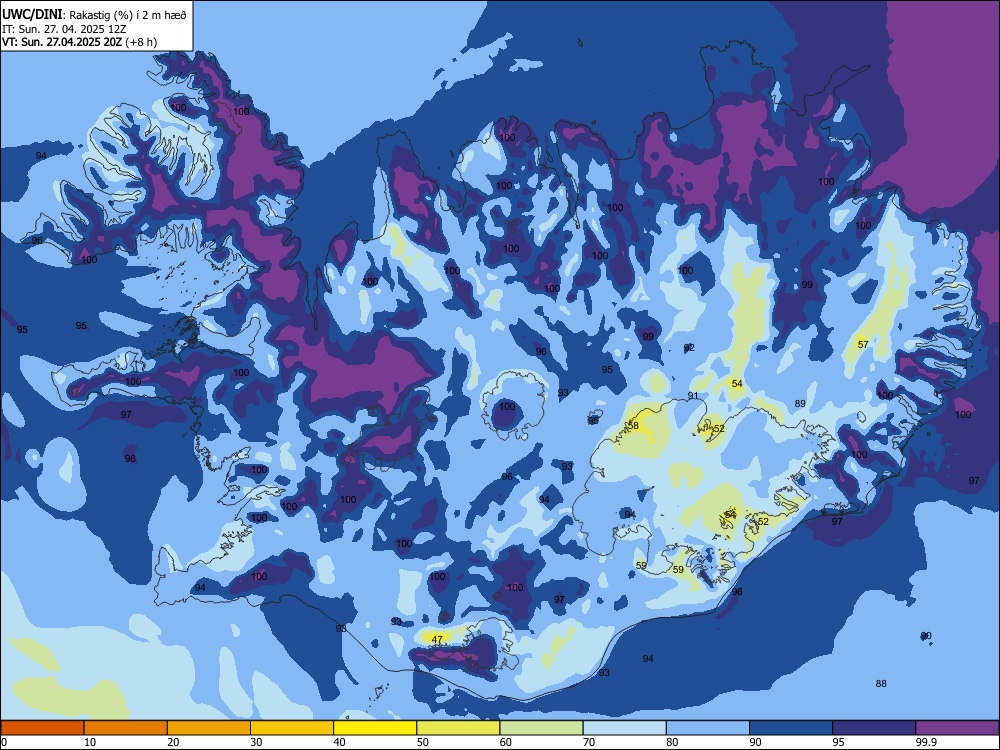This screenshot has width=1000, height=750.
Task: Select the 'IT: Sun. 27. 04. 2025 12Z' line
Action: pyautogui.click(x=64, y=29)
